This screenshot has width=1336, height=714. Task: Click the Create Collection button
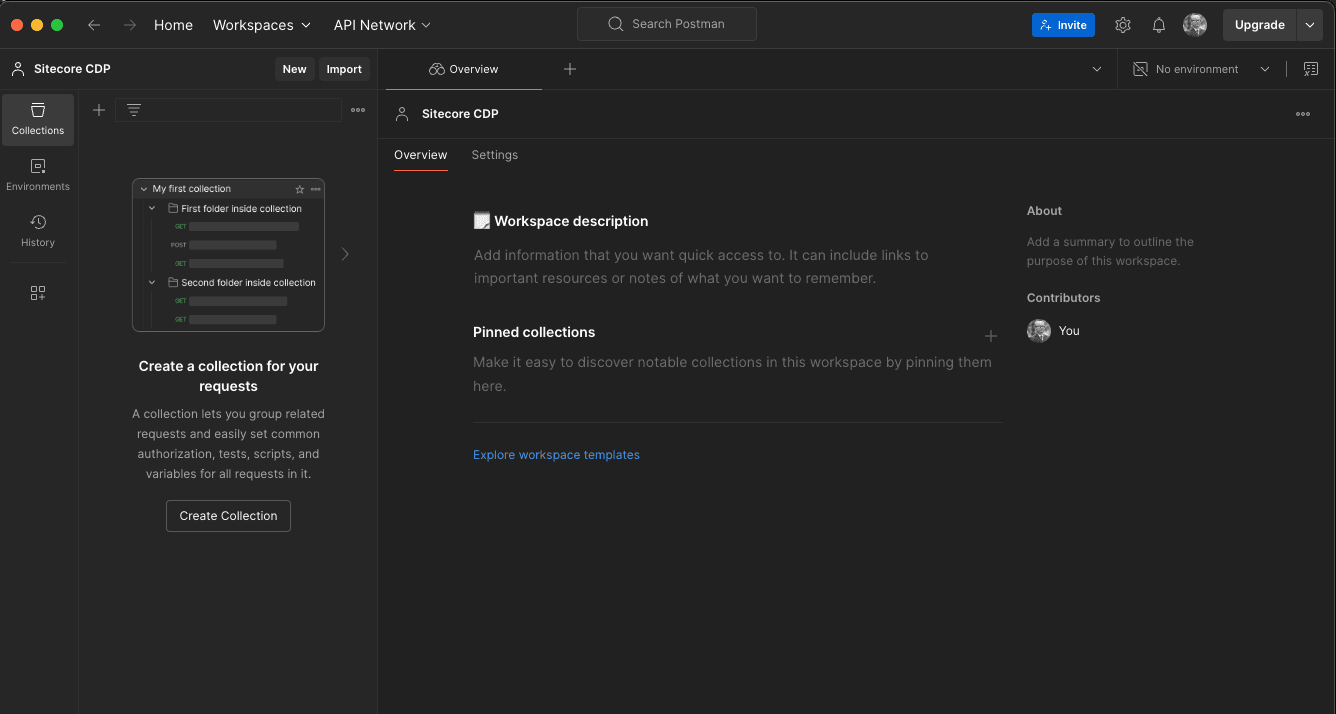[x=228, y=516]
